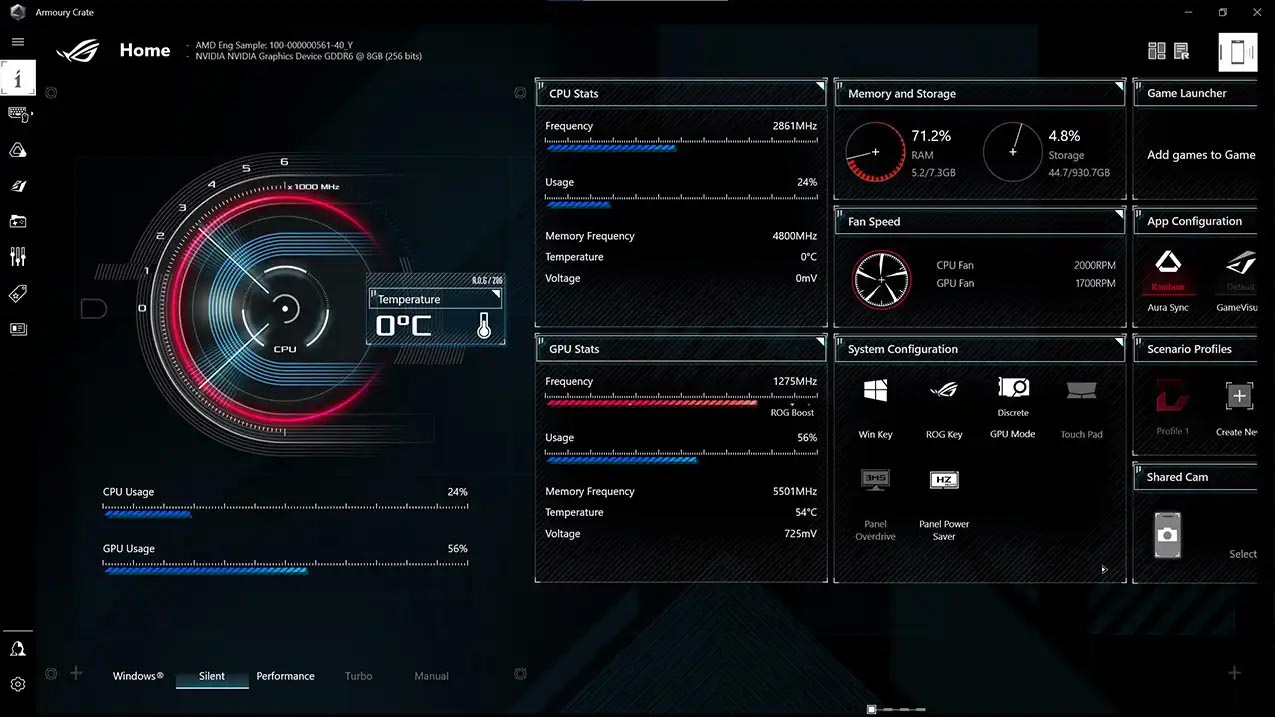The height and width of the screenshot is (717, 1275).
Task: Expand the CPU Stats panel corner arrow
Action: (822, 85)
